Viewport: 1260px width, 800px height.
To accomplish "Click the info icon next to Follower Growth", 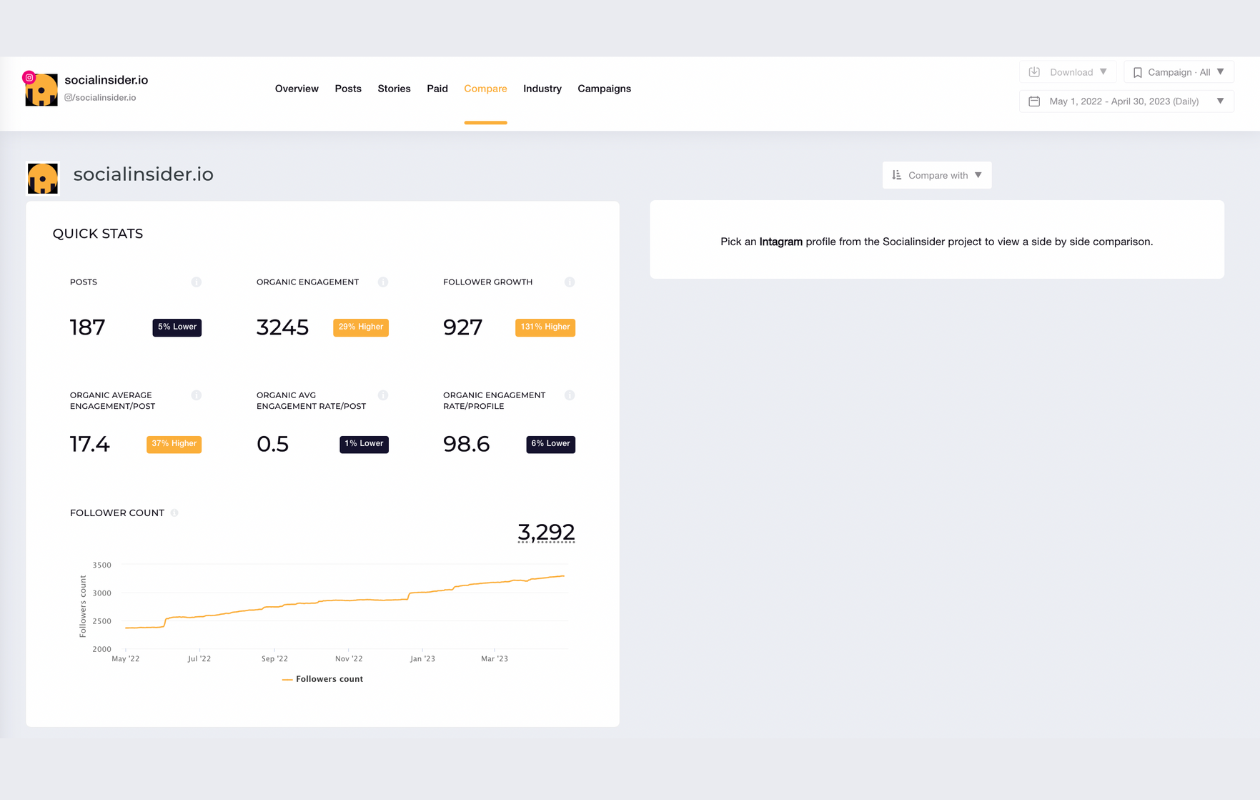I will 570,282.
